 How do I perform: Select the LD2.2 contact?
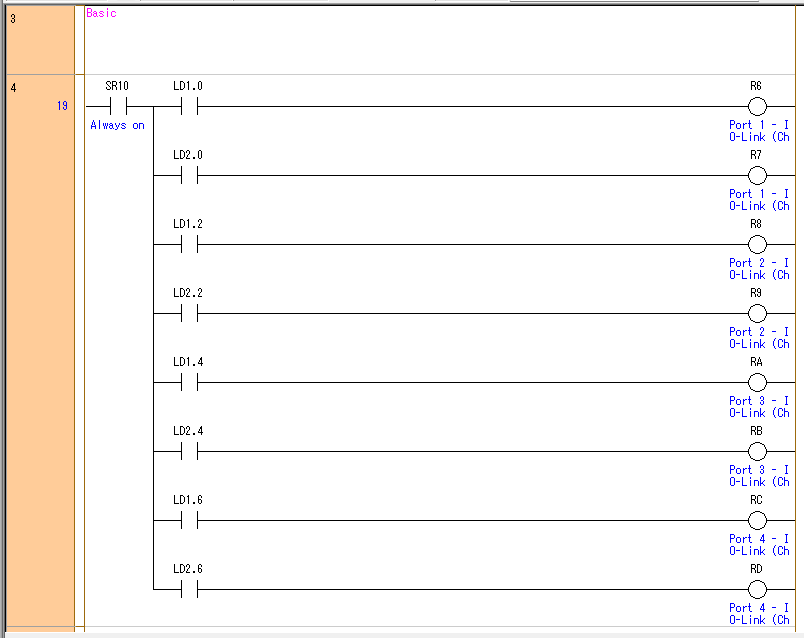189,313
